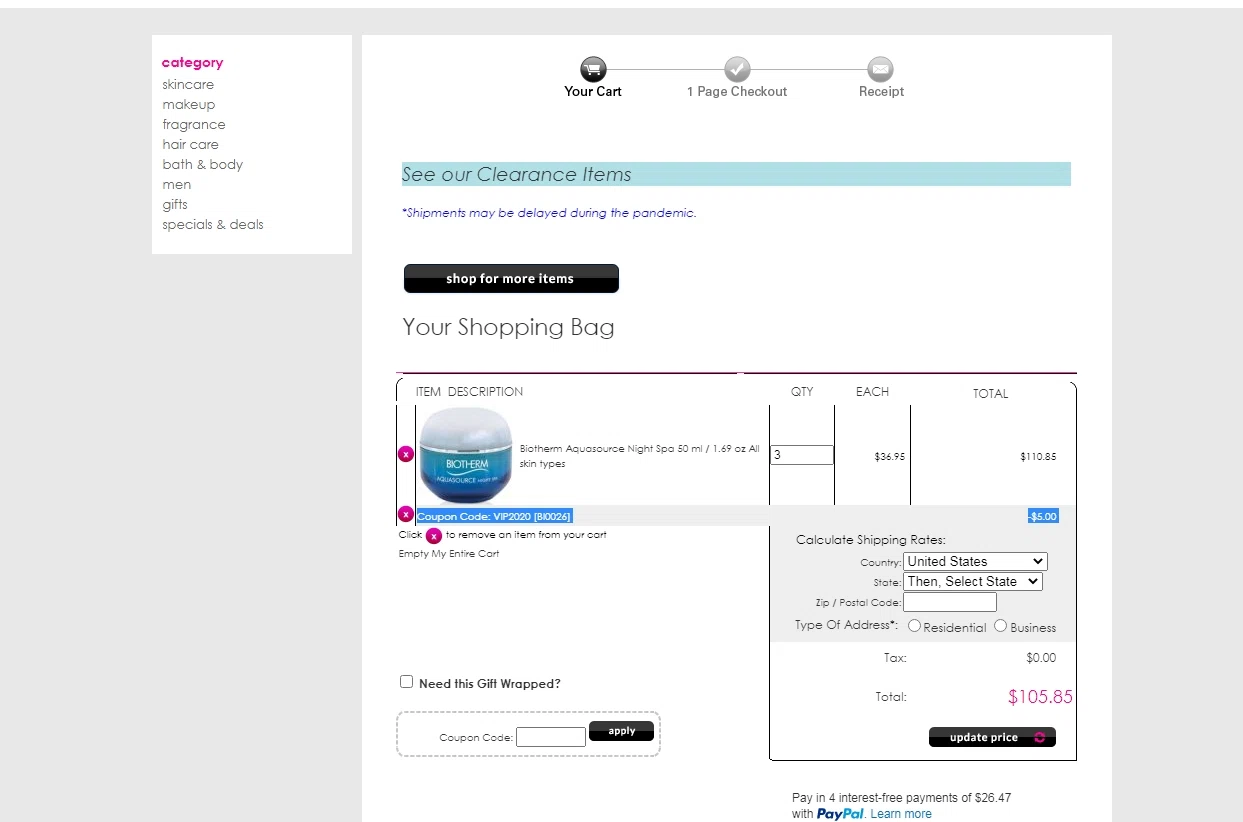Open the skincare category

point(188,84)
